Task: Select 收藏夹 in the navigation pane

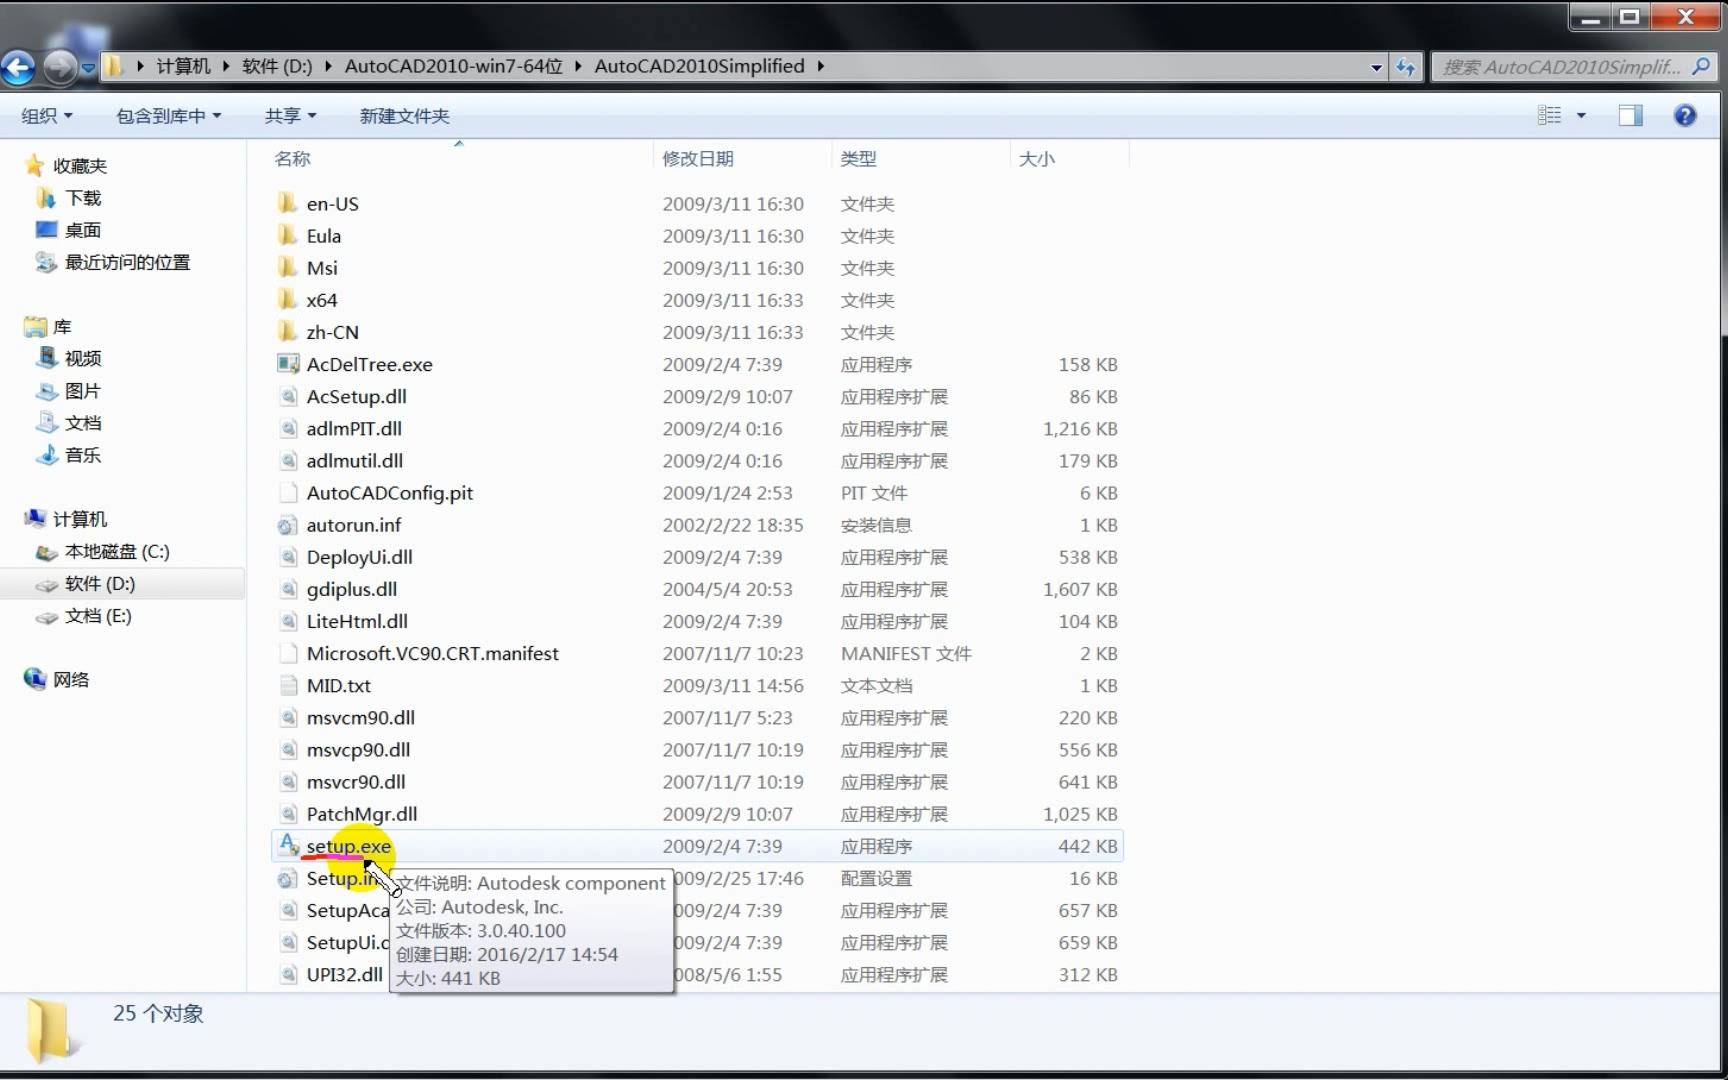Action: coord(80,166)
